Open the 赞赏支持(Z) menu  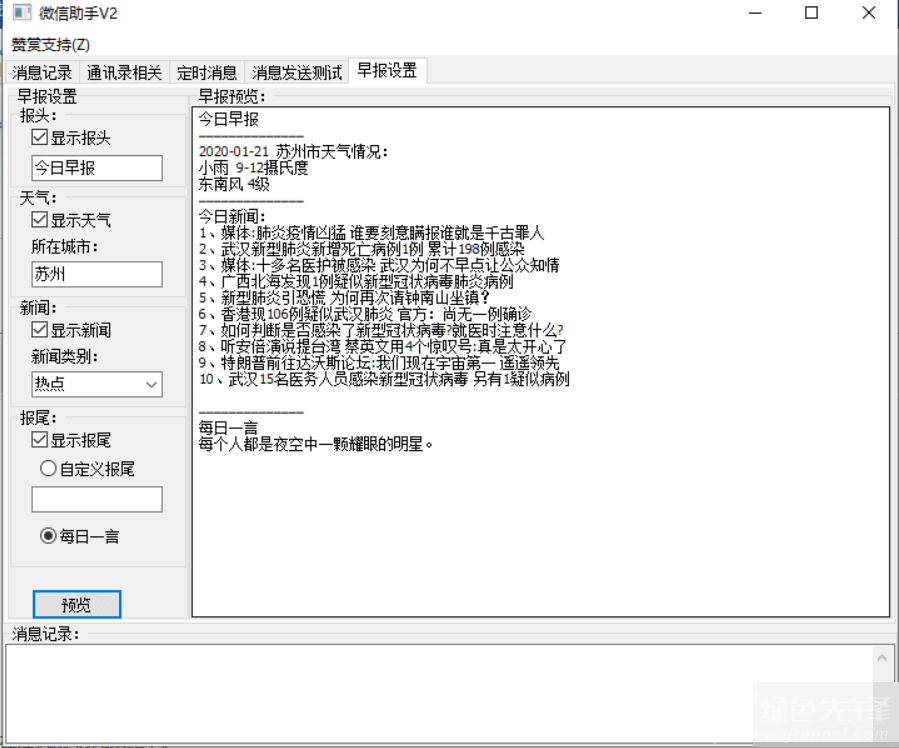coord(50,44)
